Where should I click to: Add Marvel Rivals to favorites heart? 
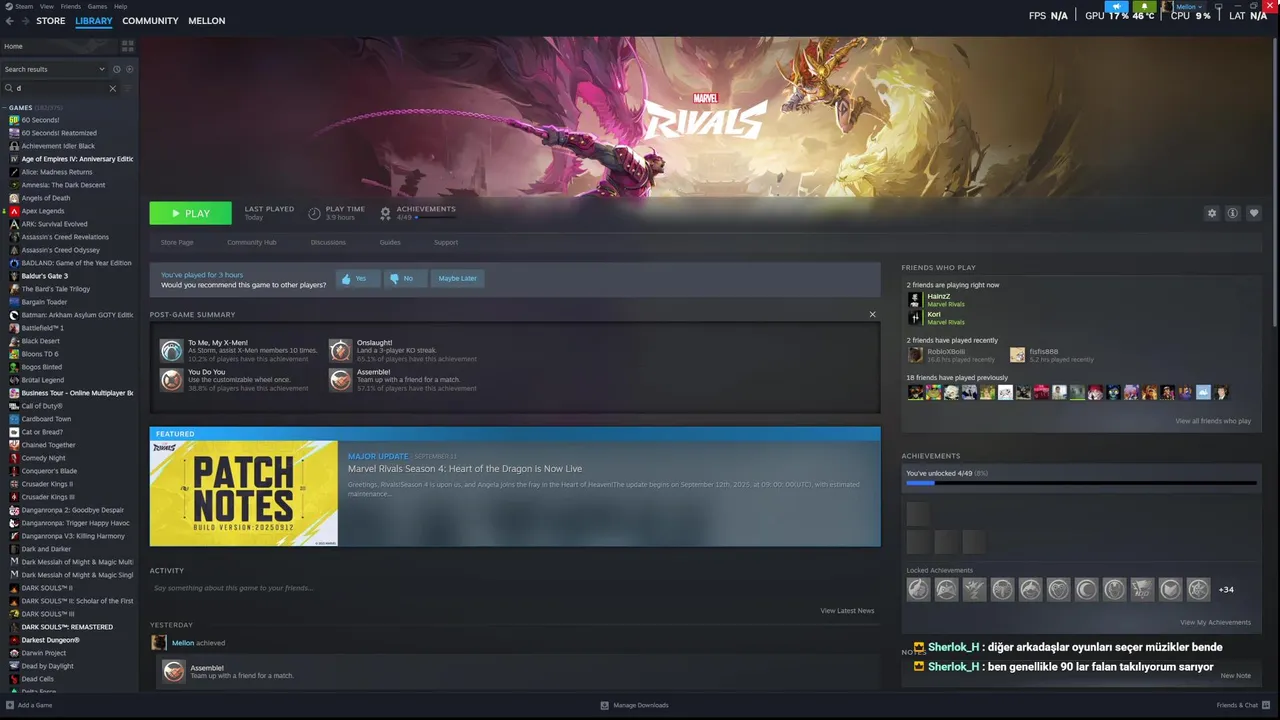point(1254,213)
